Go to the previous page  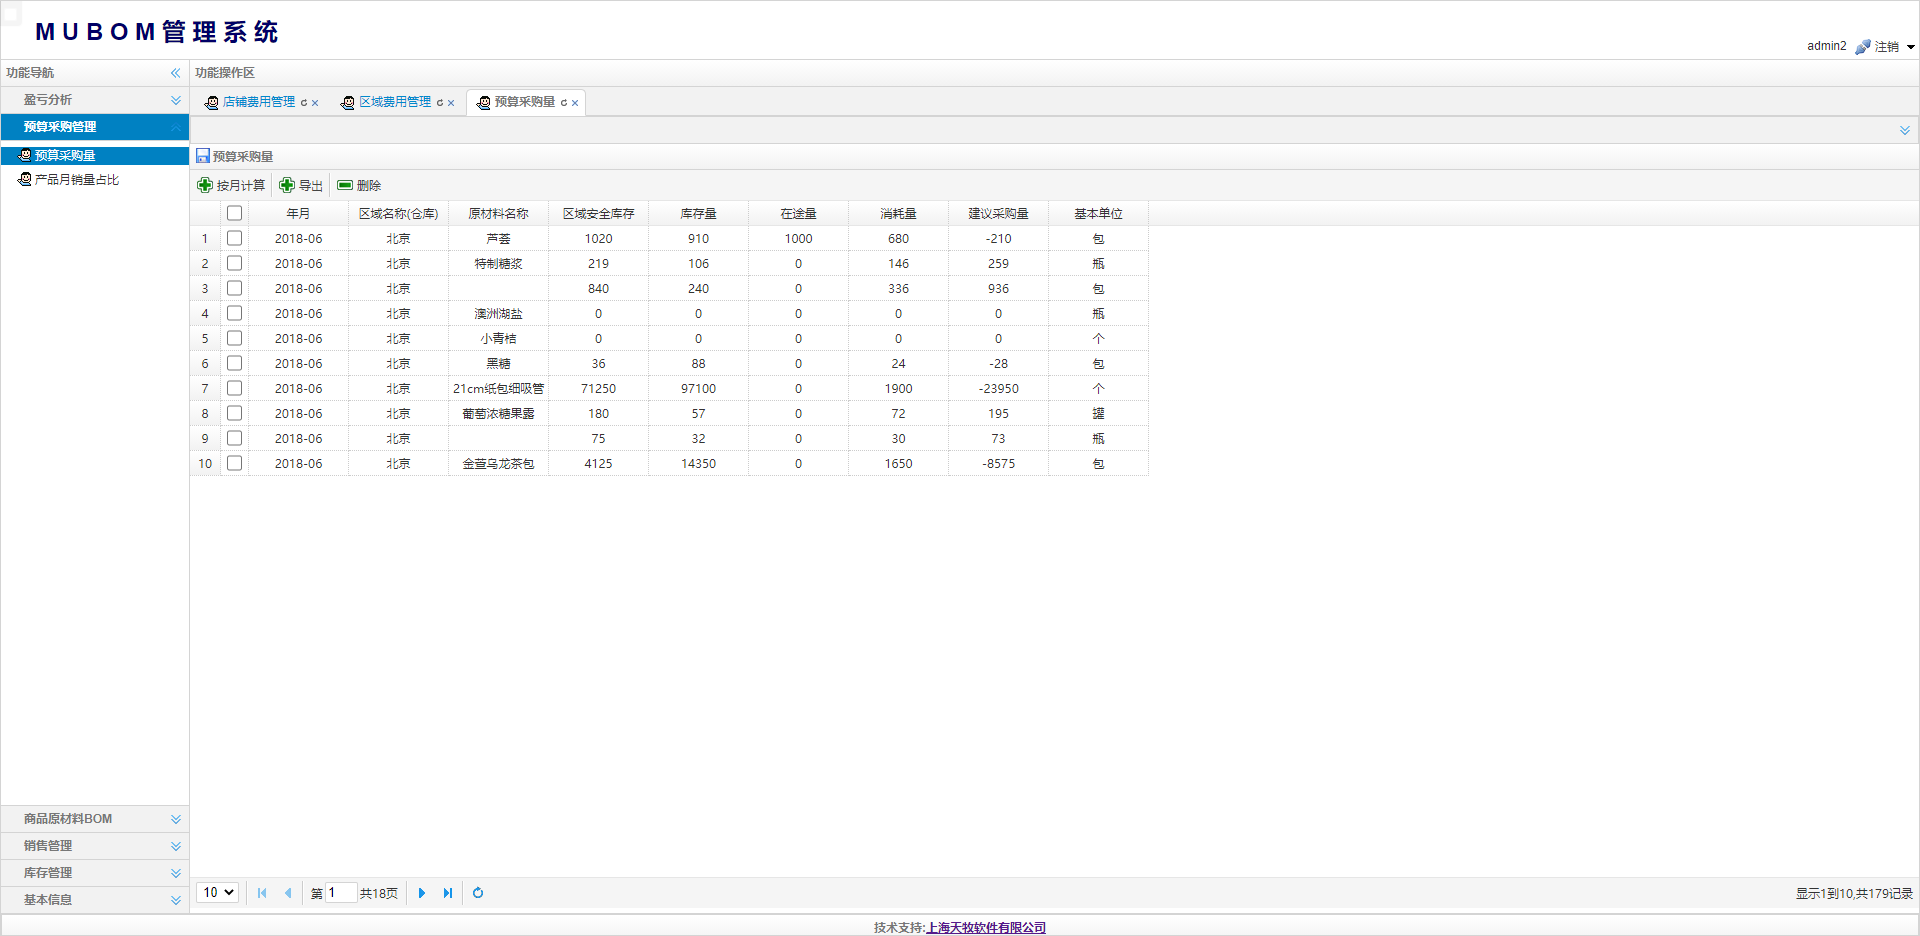tap(288, 893)
